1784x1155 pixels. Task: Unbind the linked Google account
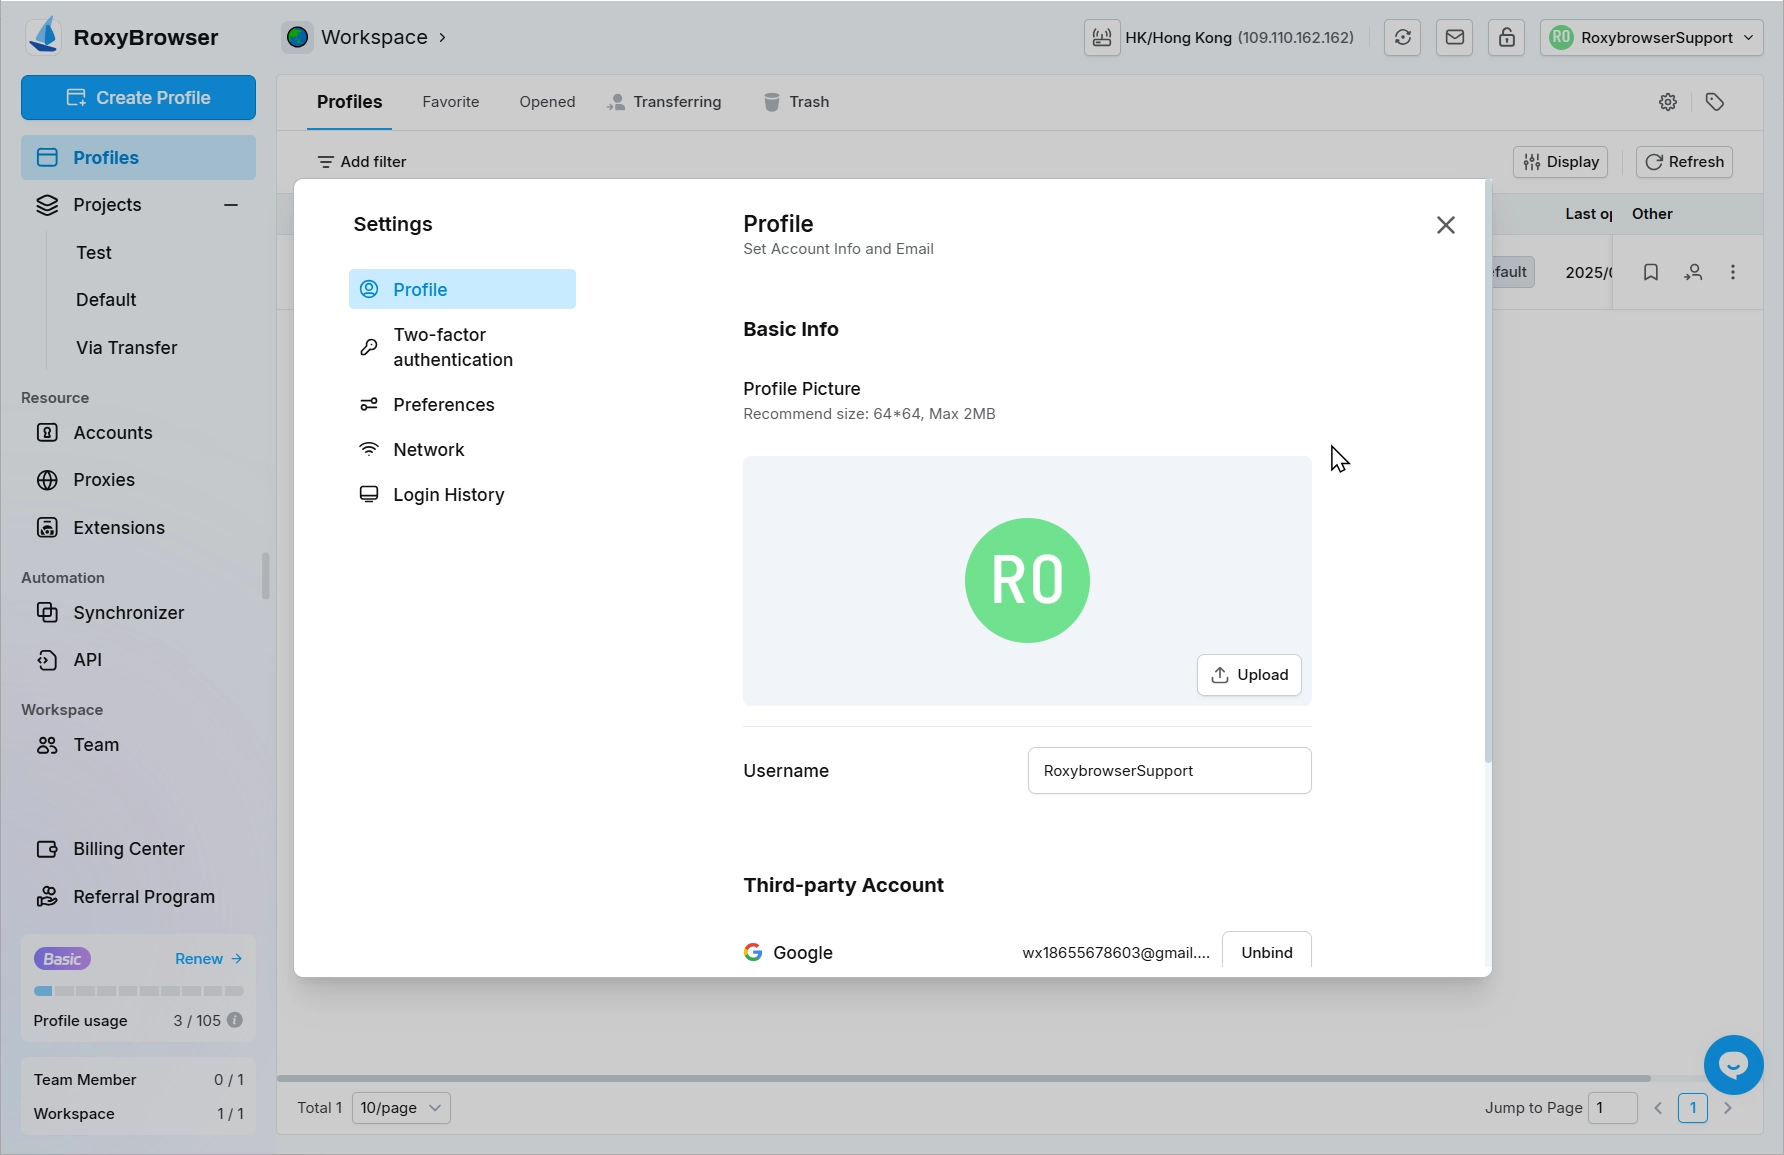(x=1266, y=952)
